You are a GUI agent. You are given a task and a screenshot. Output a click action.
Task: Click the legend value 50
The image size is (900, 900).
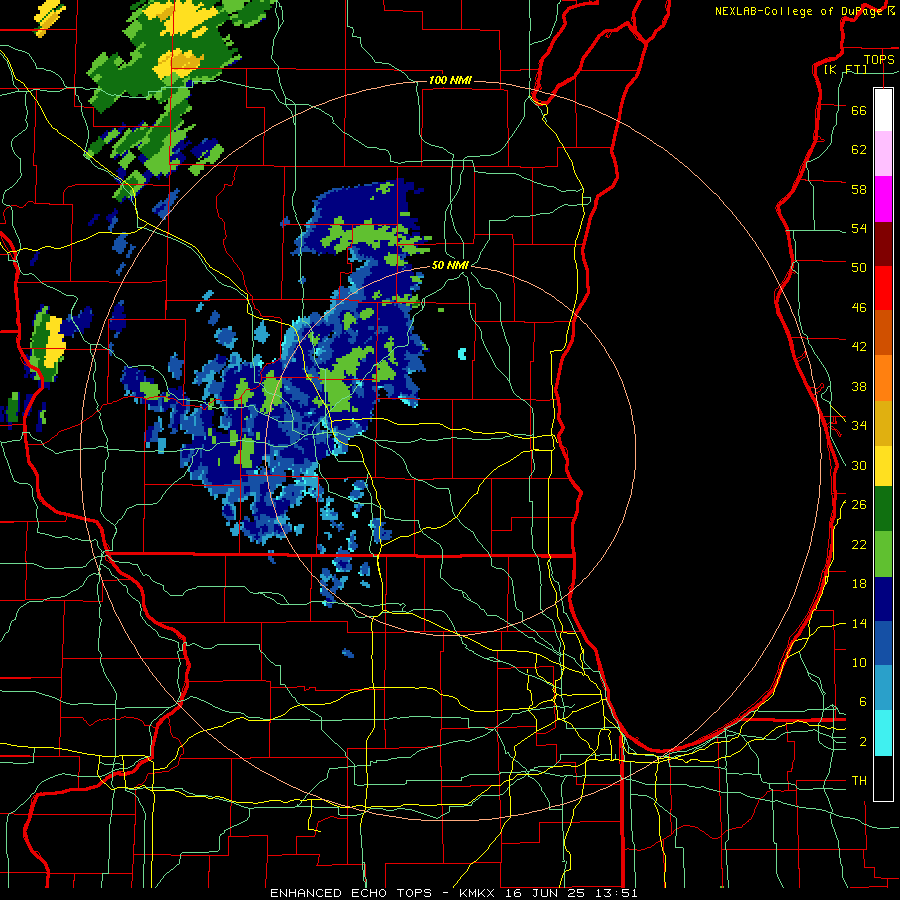pos(859,267)
